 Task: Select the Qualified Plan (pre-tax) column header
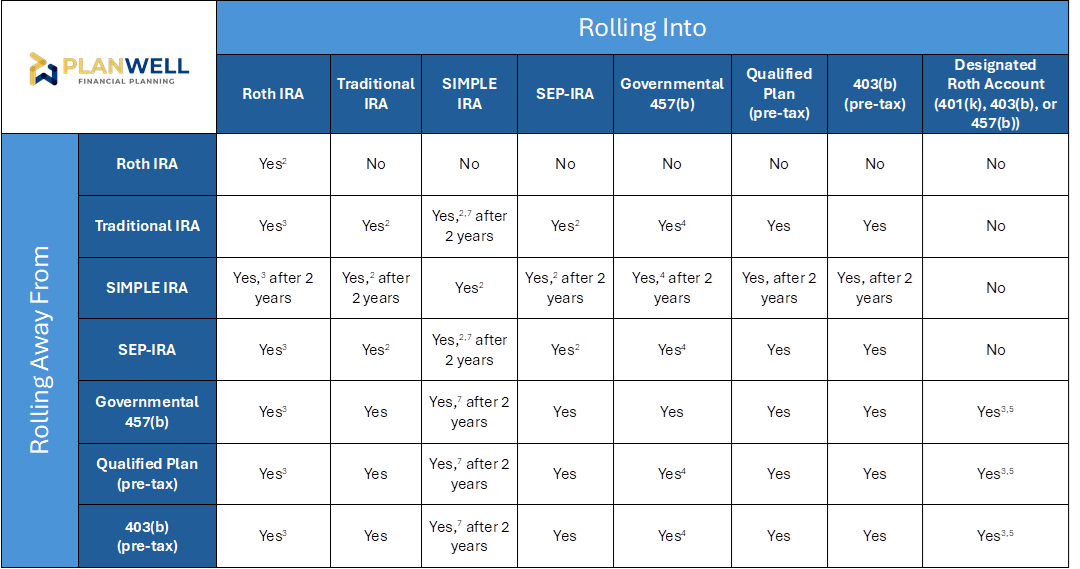click(779, 94)
